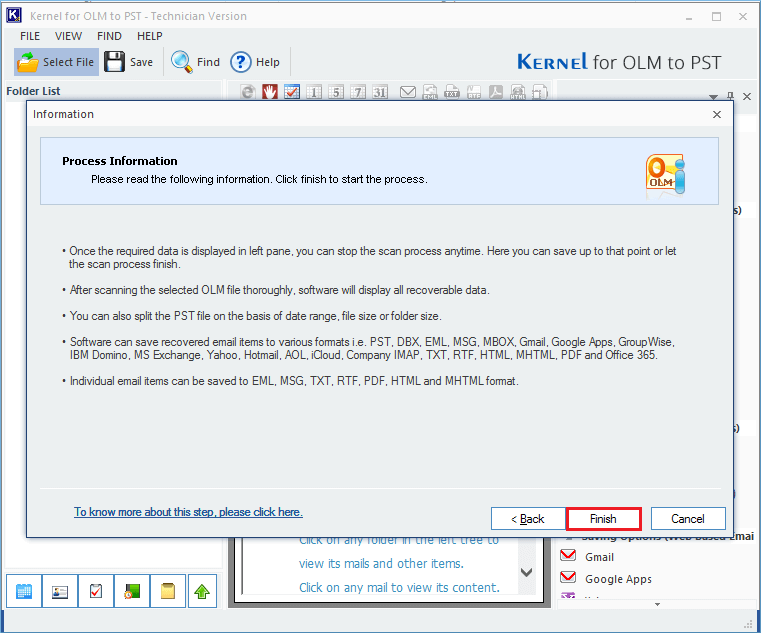The height and width of the screenshot is (633, 761).
Task: Click the 7 day calendar icon
Action: point(358,92)
